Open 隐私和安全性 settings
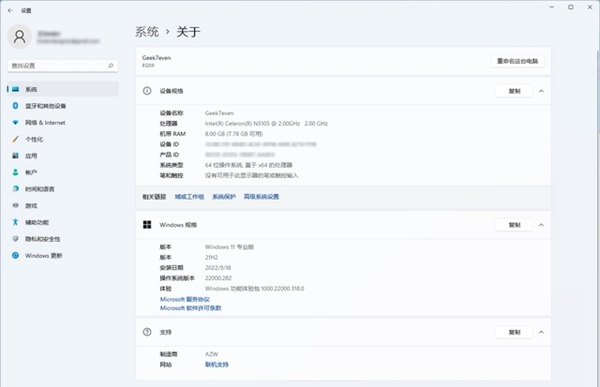 (63, 239)
